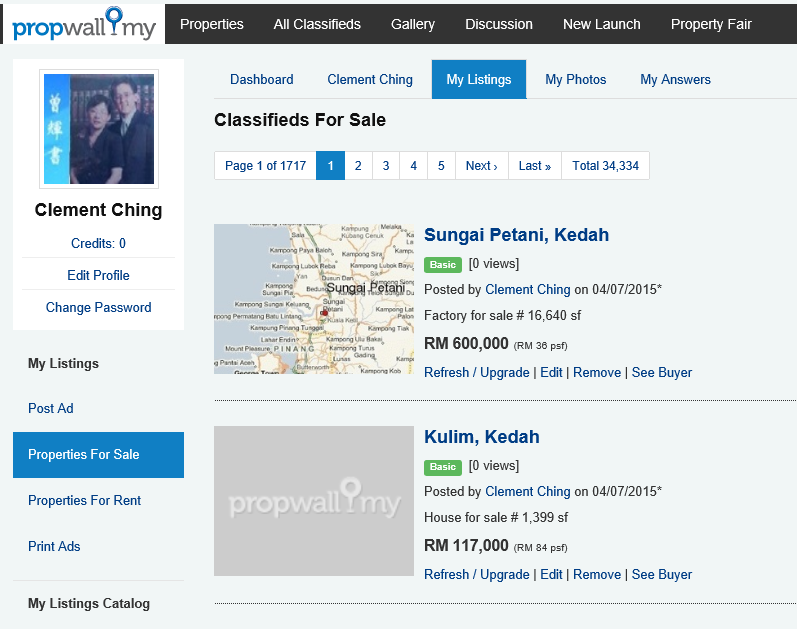Click the propwall.my logo
Screen dimensions: 797x631
tap(84, 24)
